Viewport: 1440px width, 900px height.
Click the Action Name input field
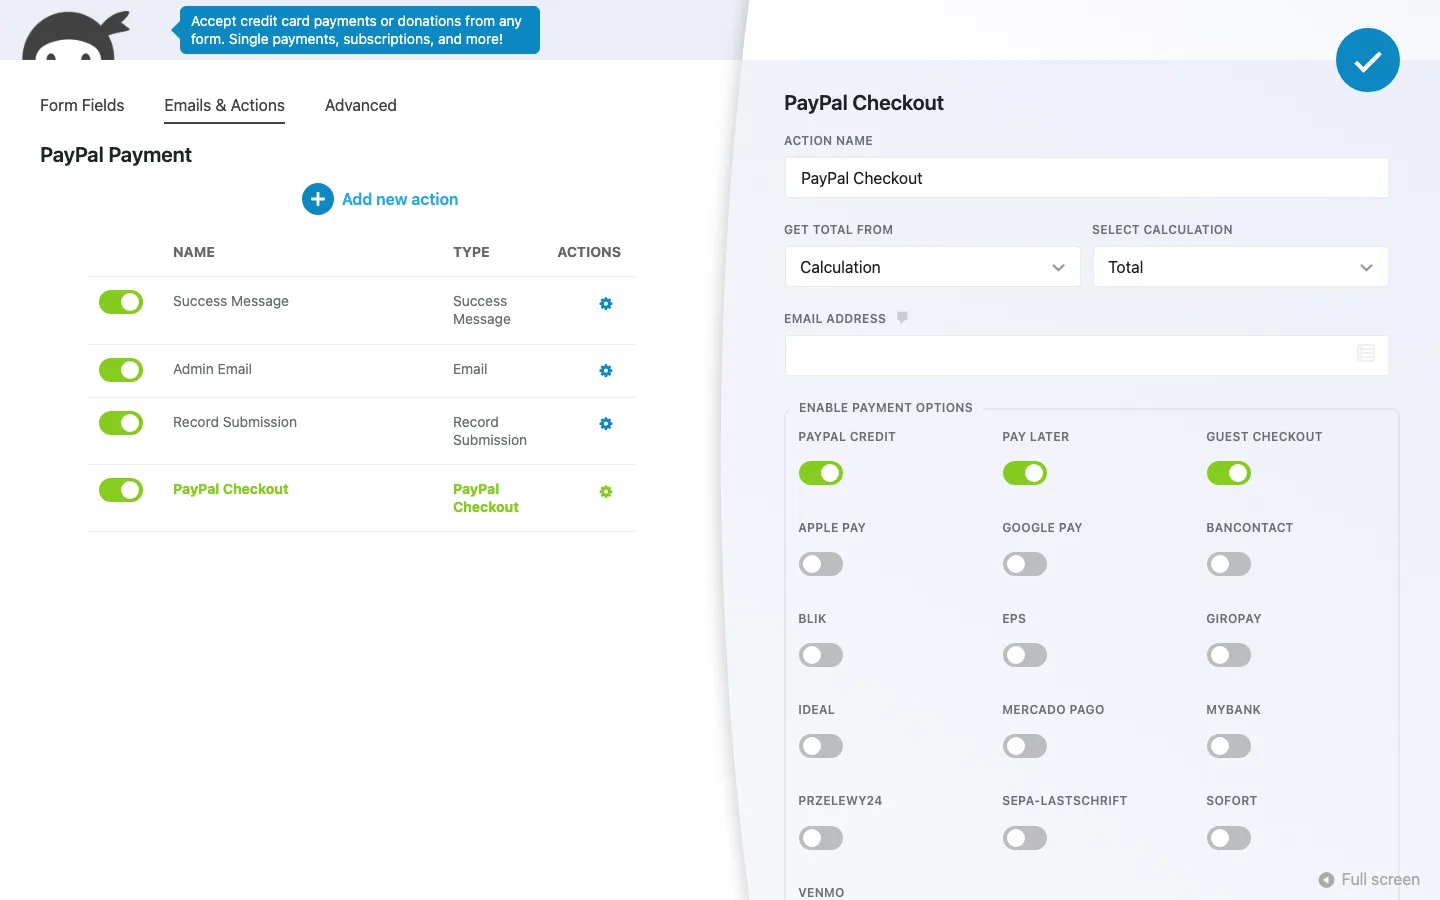[x=1086, y=178]
